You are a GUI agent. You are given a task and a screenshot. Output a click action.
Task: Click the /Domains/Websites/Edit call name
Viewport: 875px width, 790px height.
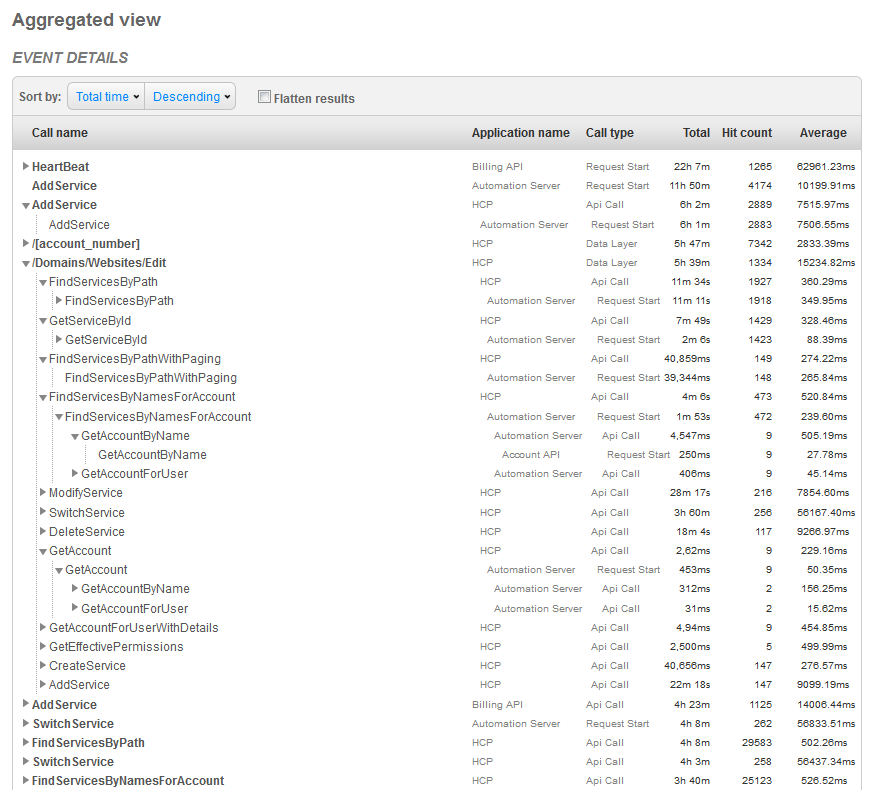(99, 263)
